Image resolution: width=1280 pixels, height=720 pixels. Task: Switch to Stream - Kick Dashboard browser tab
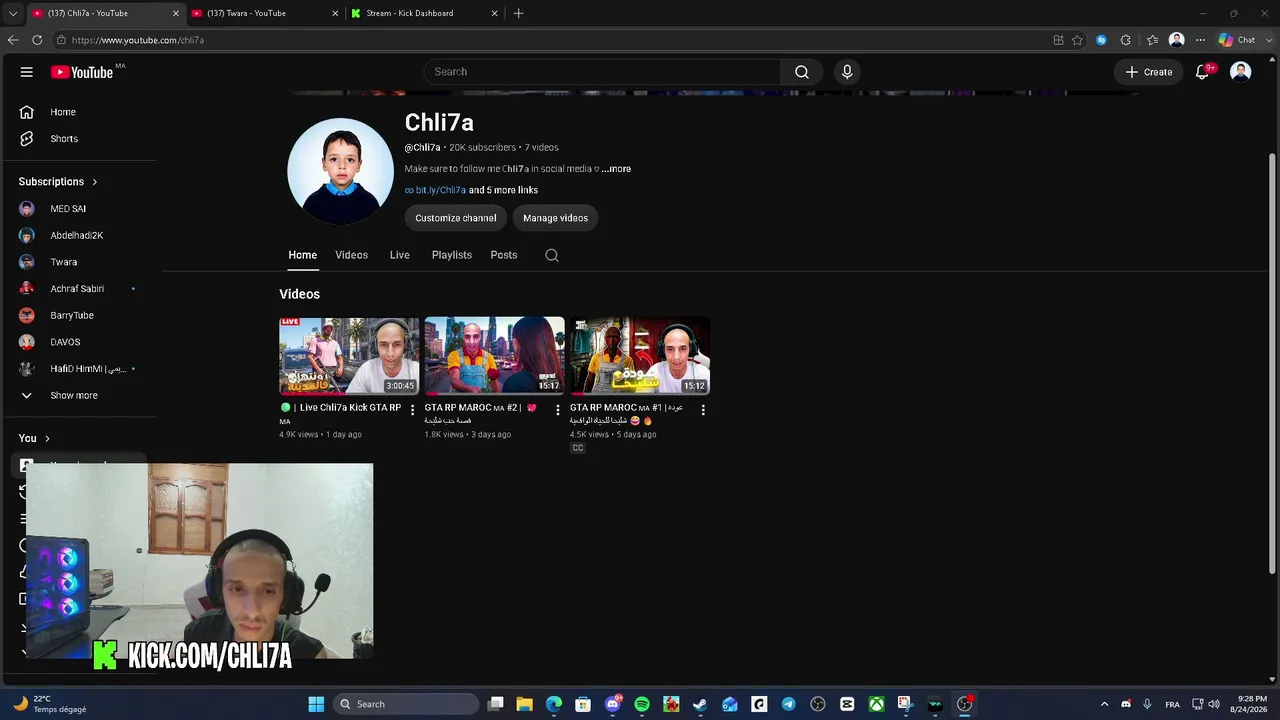(424, 13)
